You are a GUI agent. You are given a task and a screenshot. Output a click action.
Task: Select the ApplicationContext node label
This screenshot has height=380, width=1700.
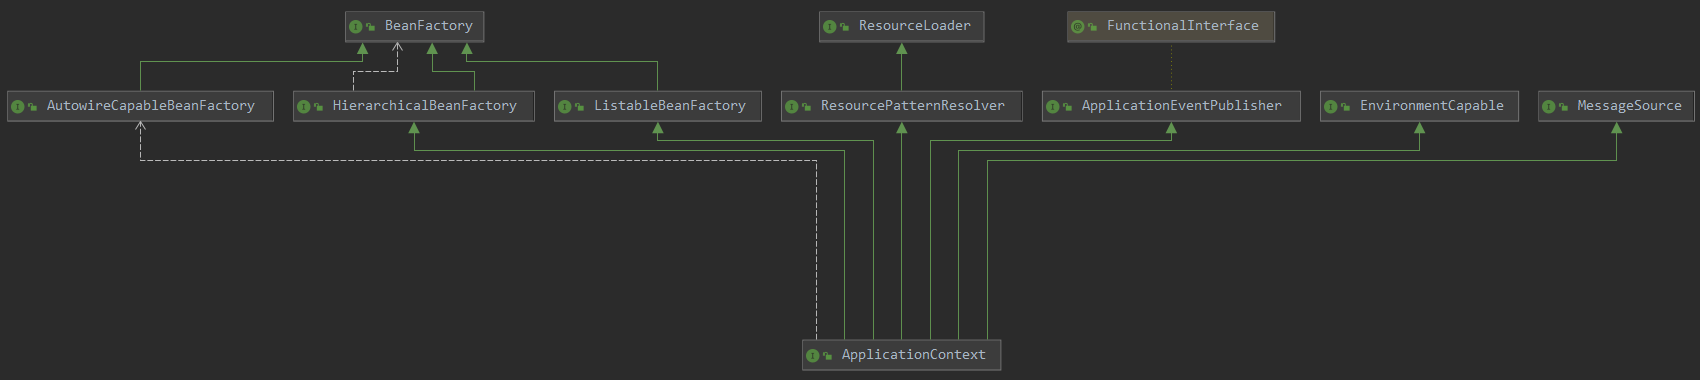click(x=913, y=355)
